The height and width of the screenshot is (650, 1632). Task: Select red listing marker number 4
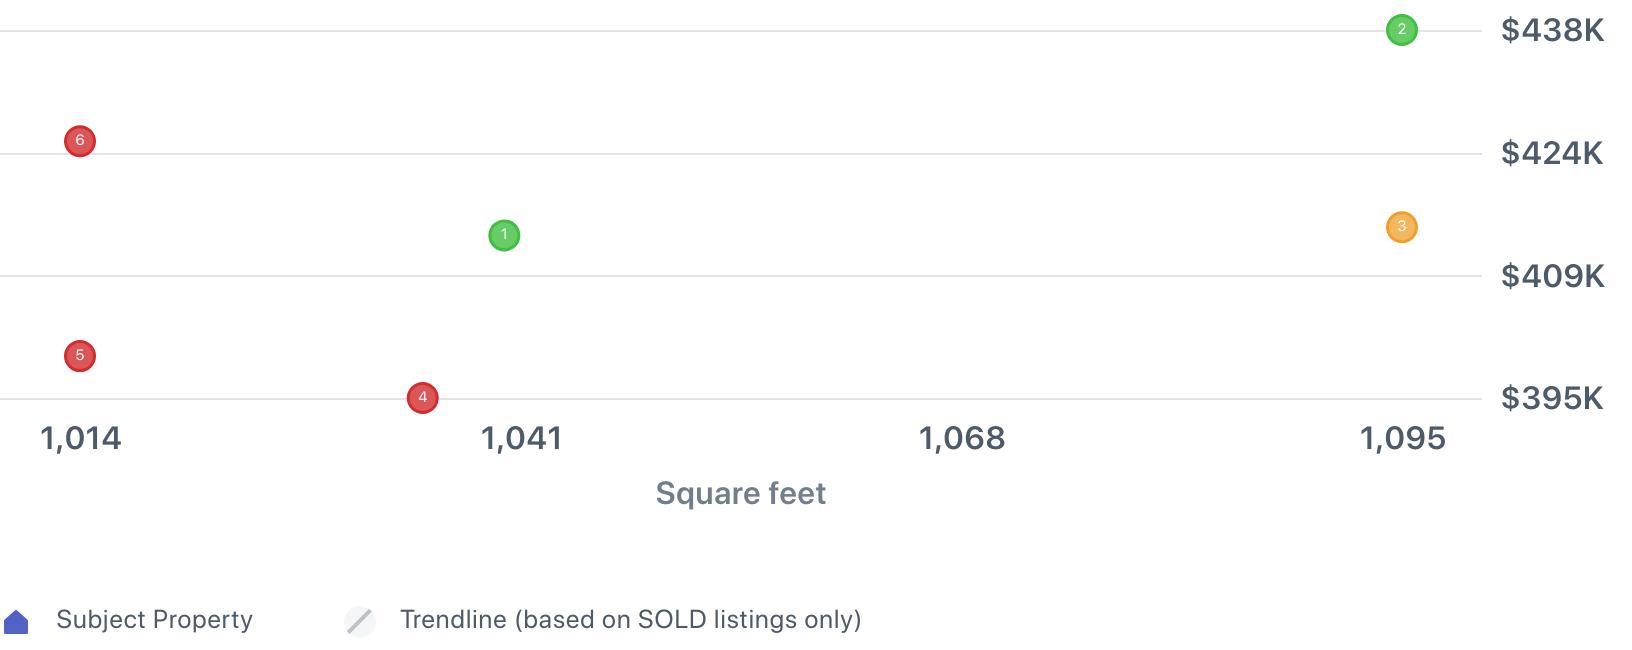423,398
